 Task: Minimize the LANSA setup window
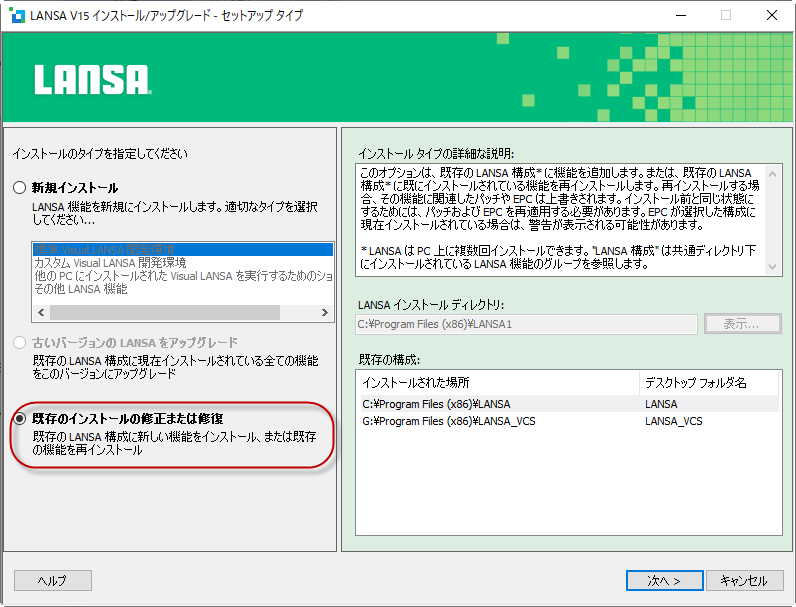click(x=681, y=15)
